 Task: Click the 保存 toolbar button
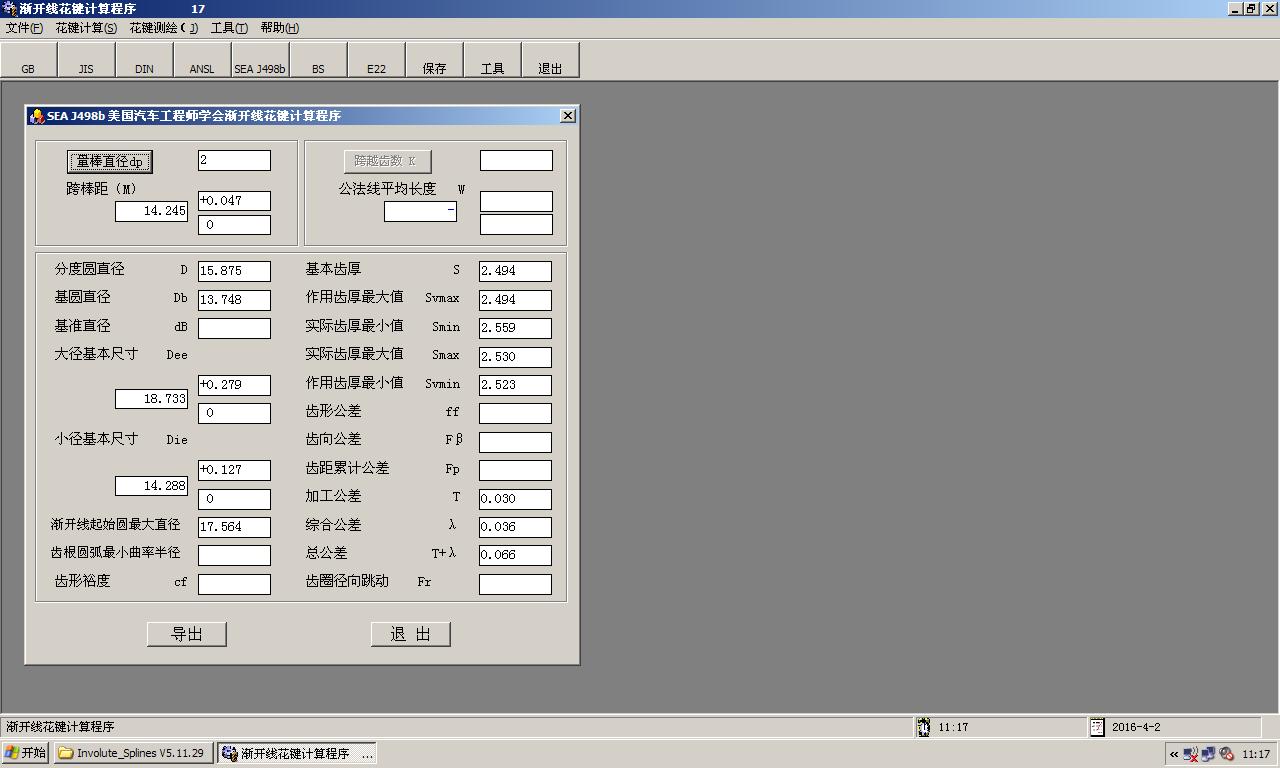[435, 60]
